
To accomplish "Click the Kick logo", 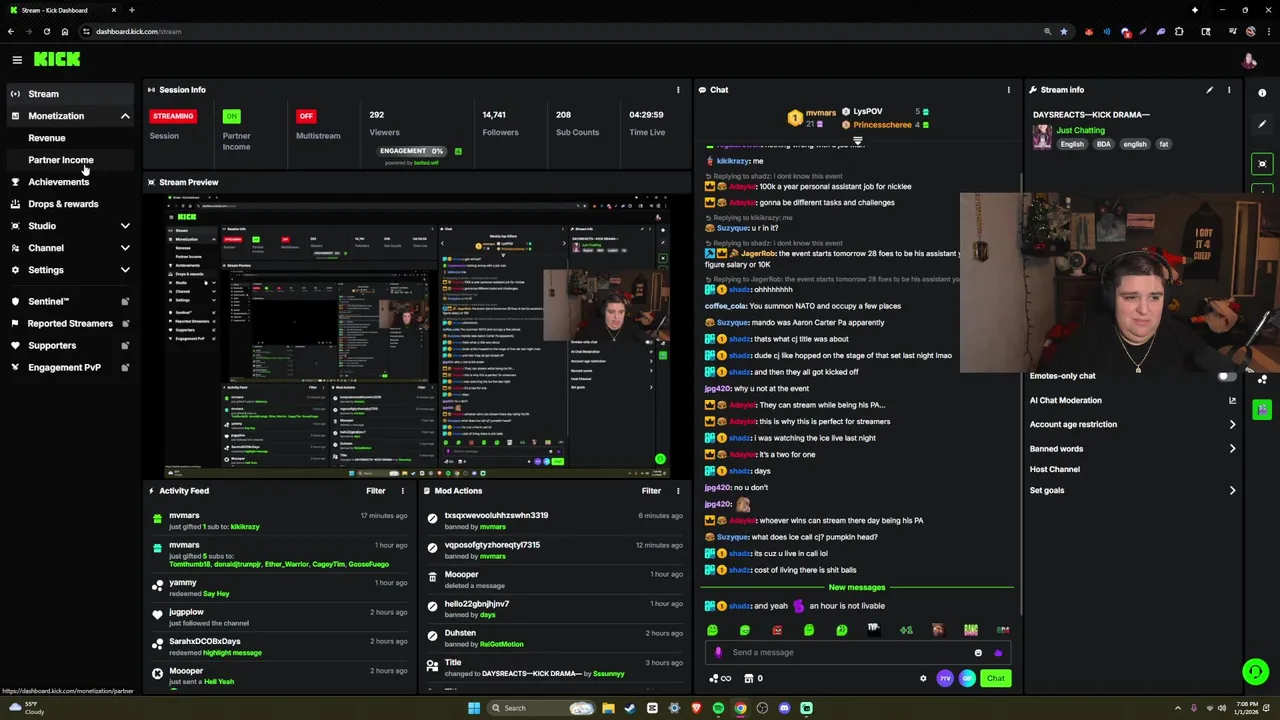I will click(57, 60).
